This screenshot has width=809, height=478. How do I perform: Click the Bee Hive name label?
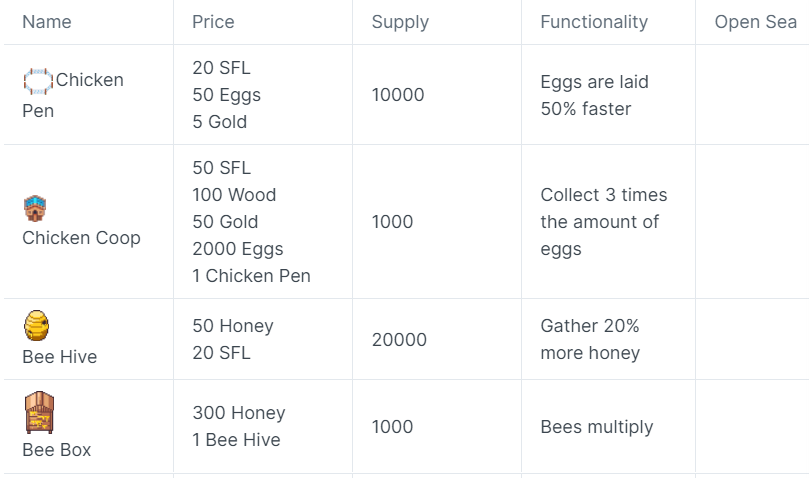pos(60,357)
